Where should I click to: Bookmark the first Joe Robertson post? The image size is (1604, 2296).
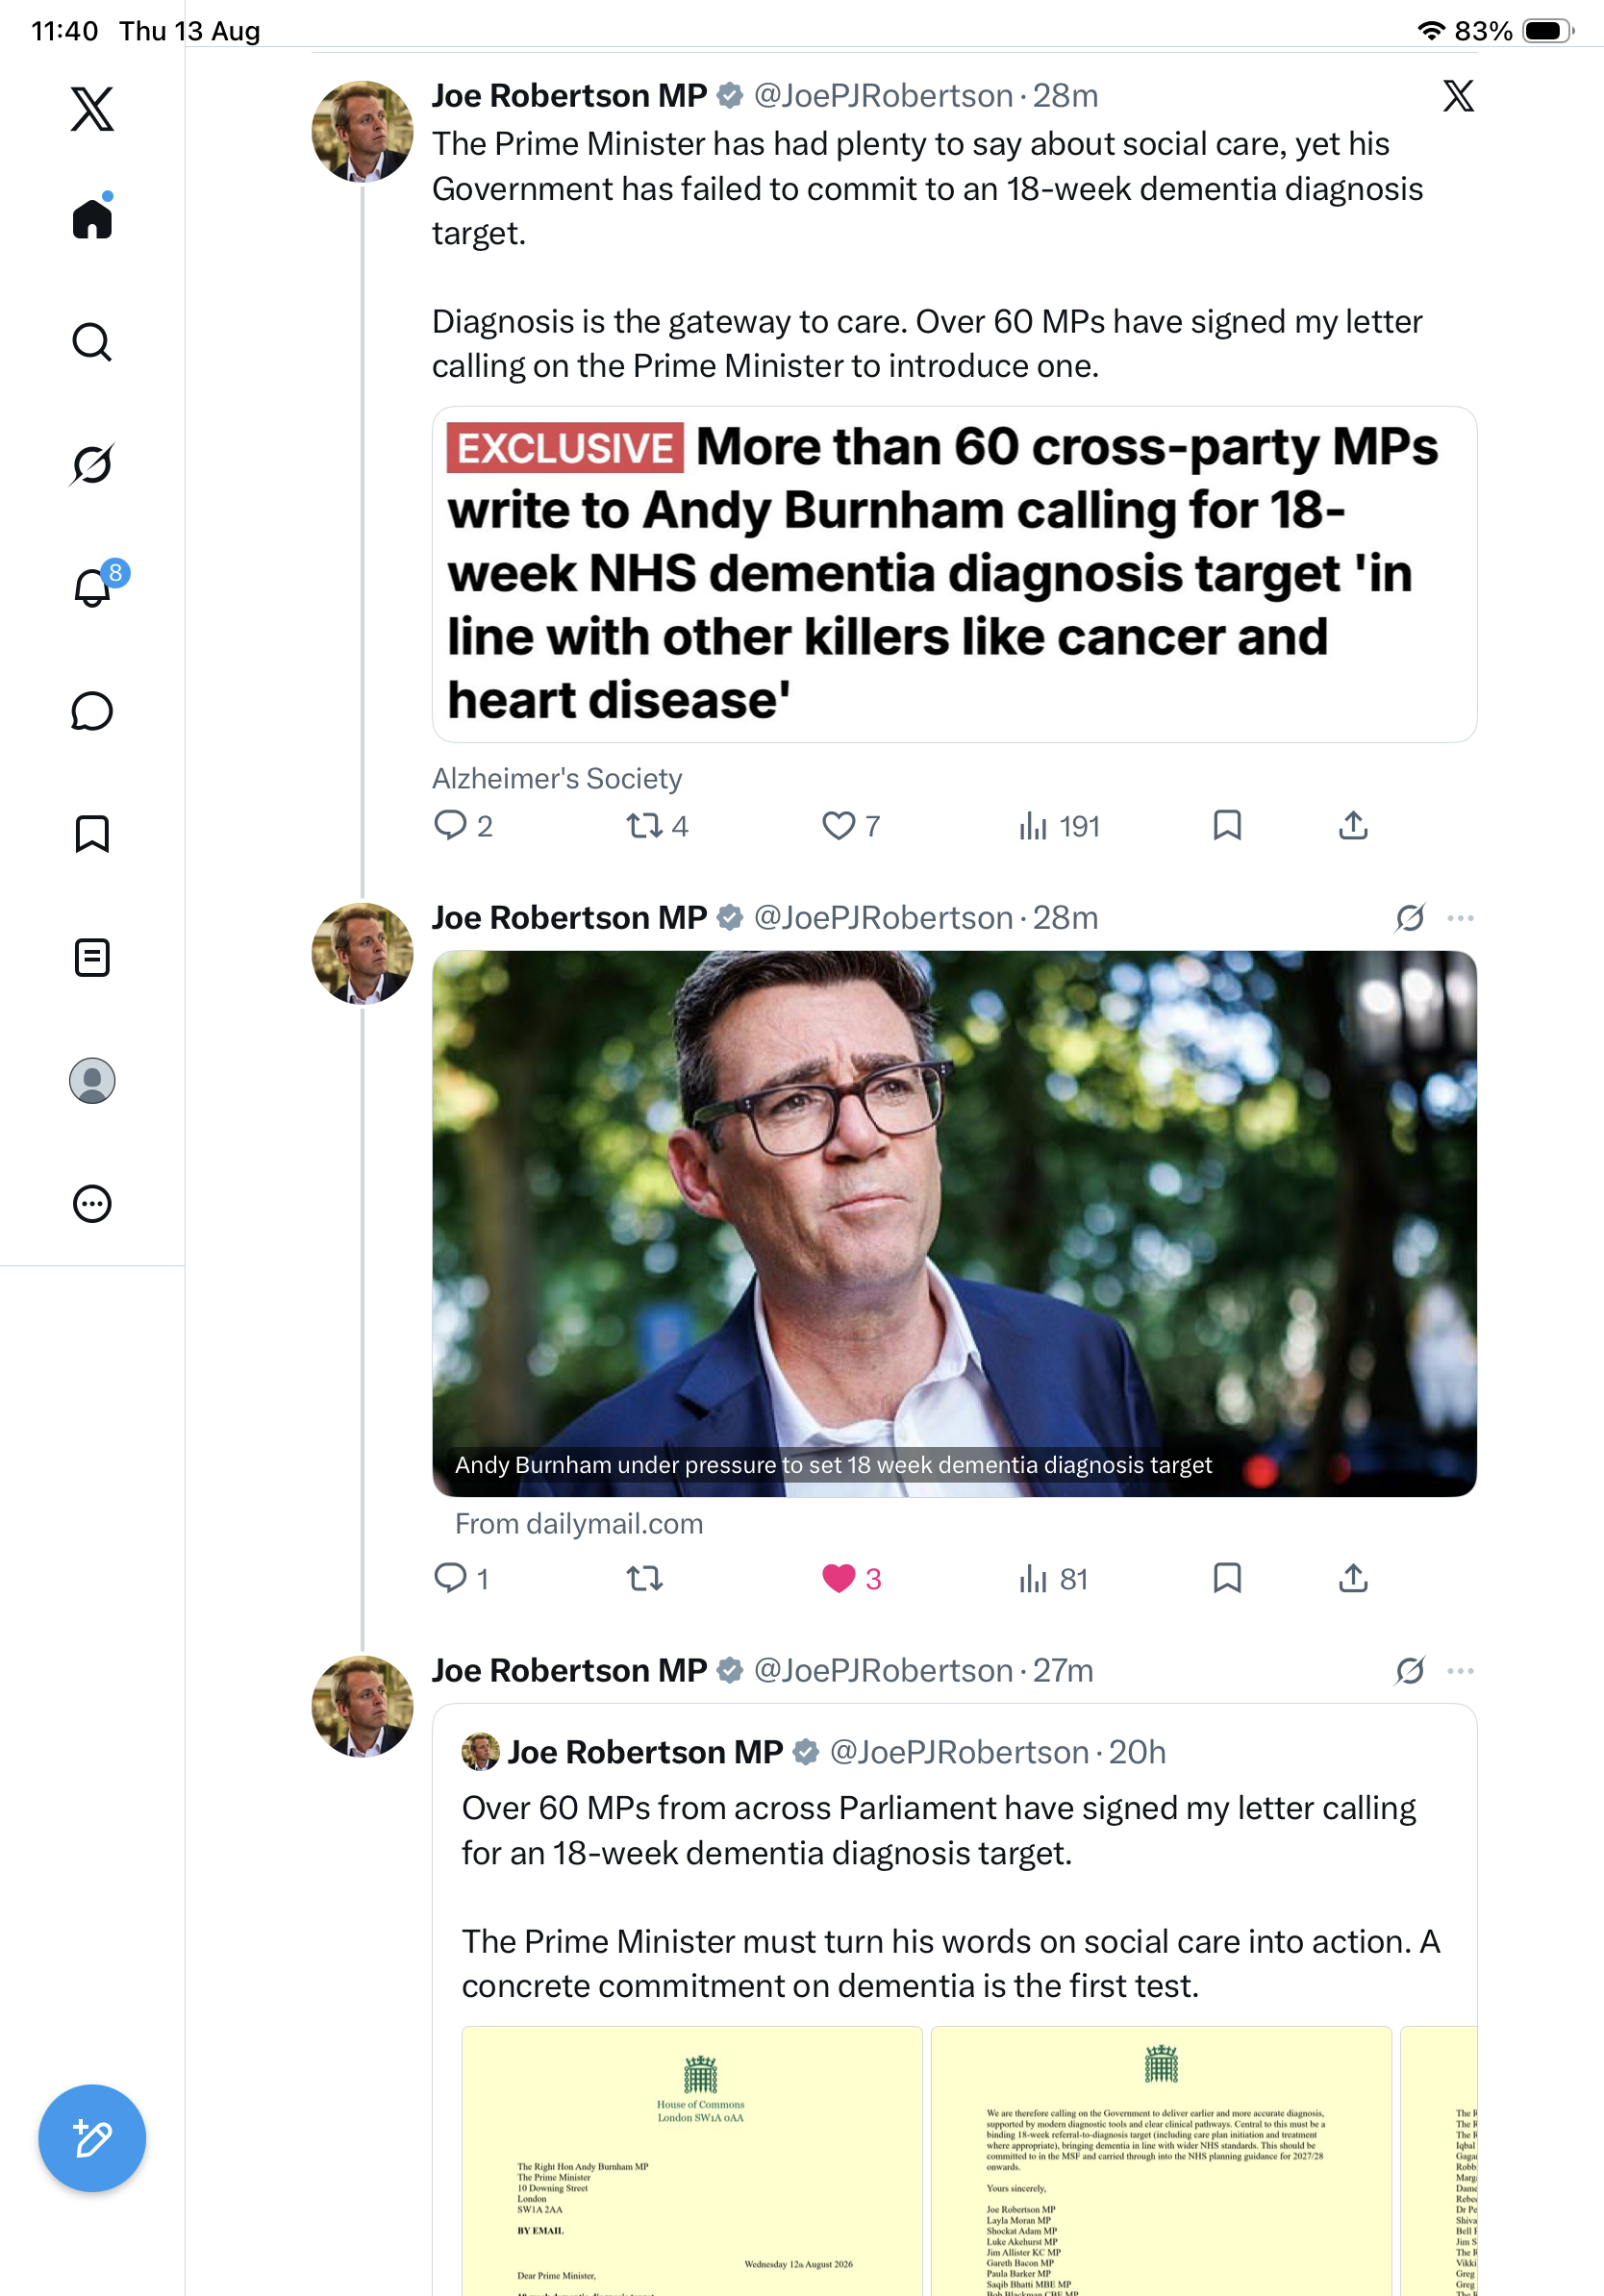point(1227,826)
